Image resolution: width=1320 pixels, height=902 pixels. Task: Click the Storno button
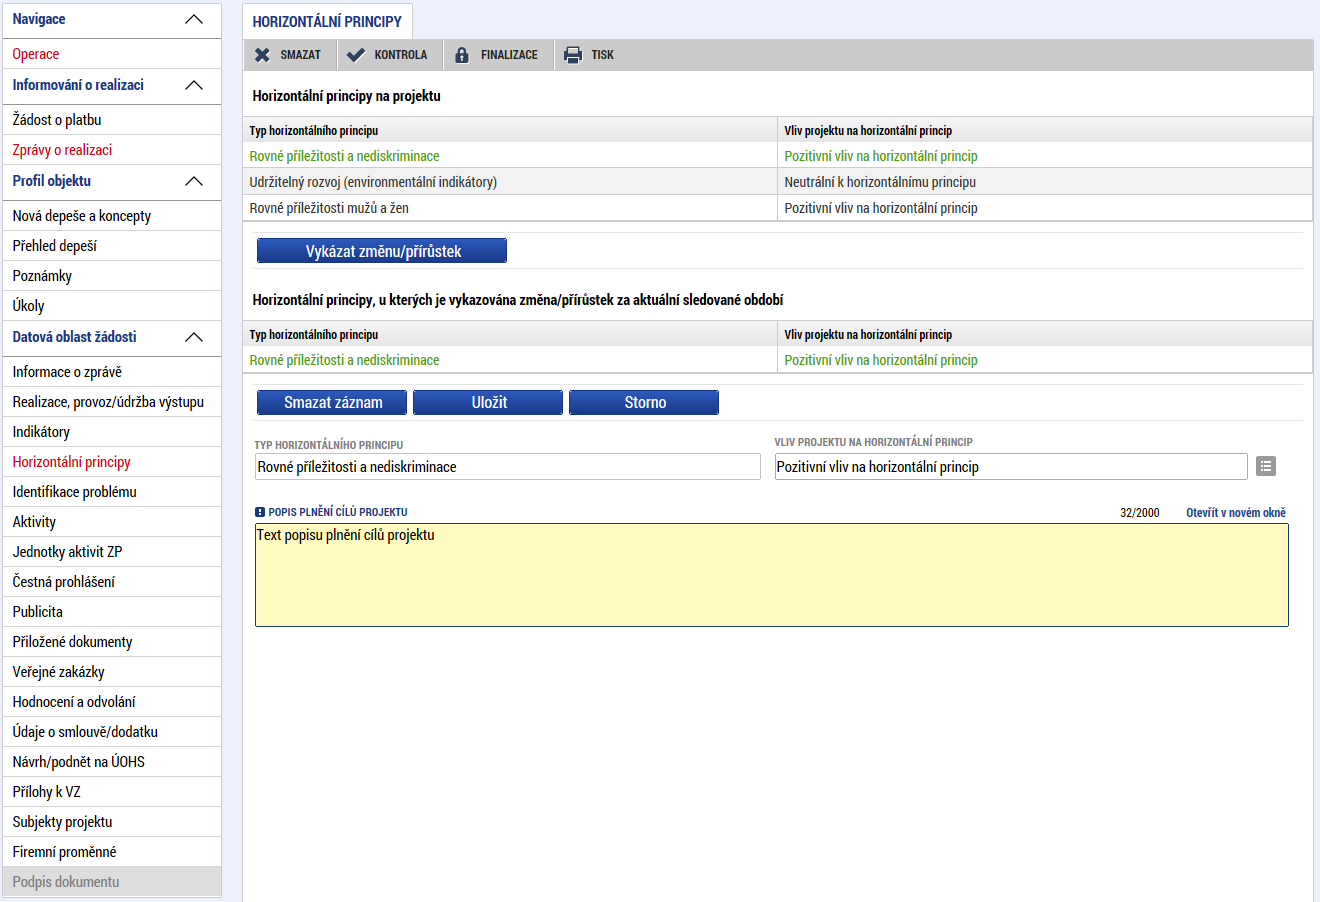click(x=644, y=402)
